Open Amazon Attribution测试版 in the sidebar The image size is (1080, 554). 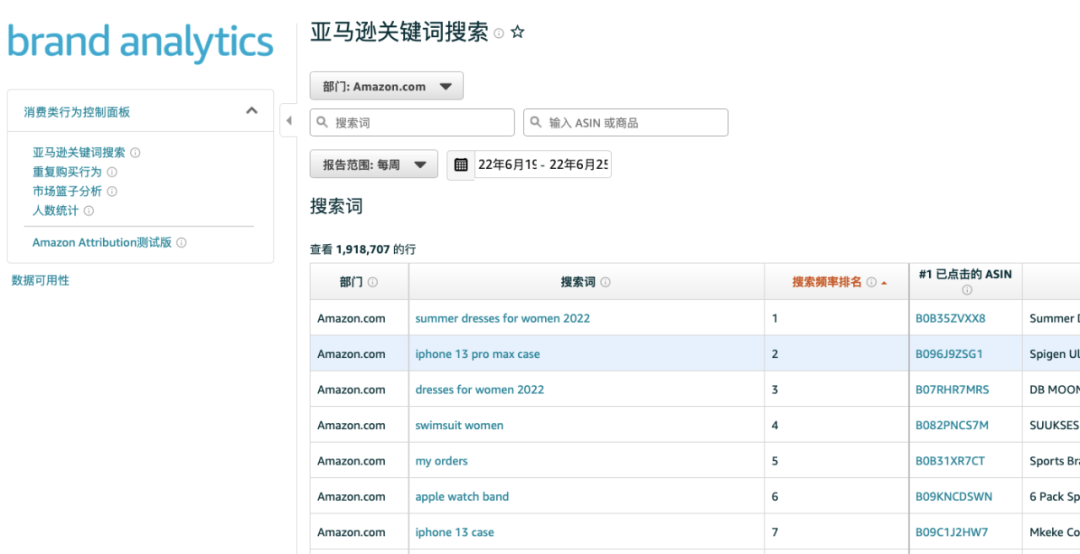point(102,243)
